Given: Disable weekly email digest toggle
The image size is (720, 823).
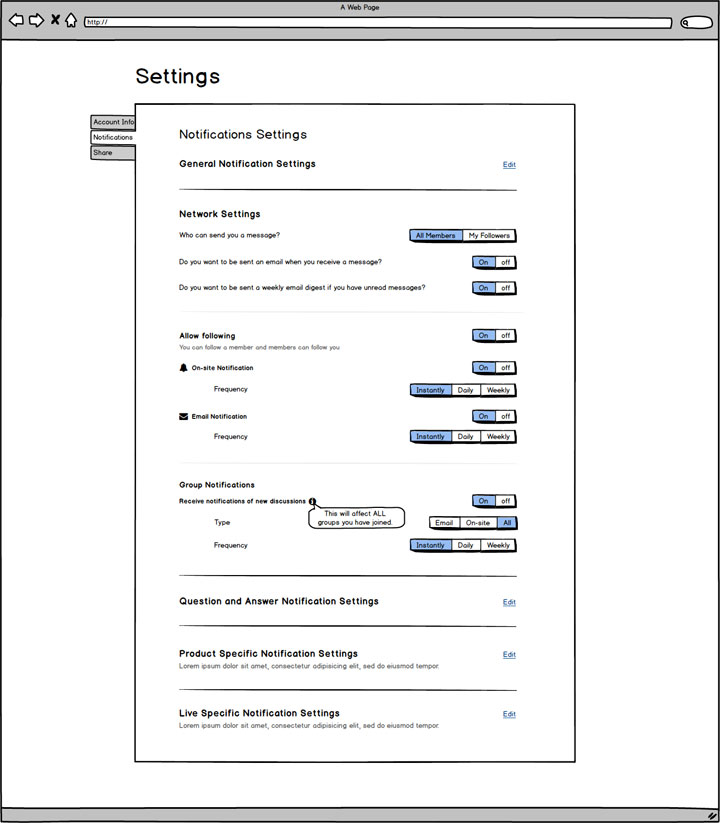Looking at the screenshot, I should [505, 288].
